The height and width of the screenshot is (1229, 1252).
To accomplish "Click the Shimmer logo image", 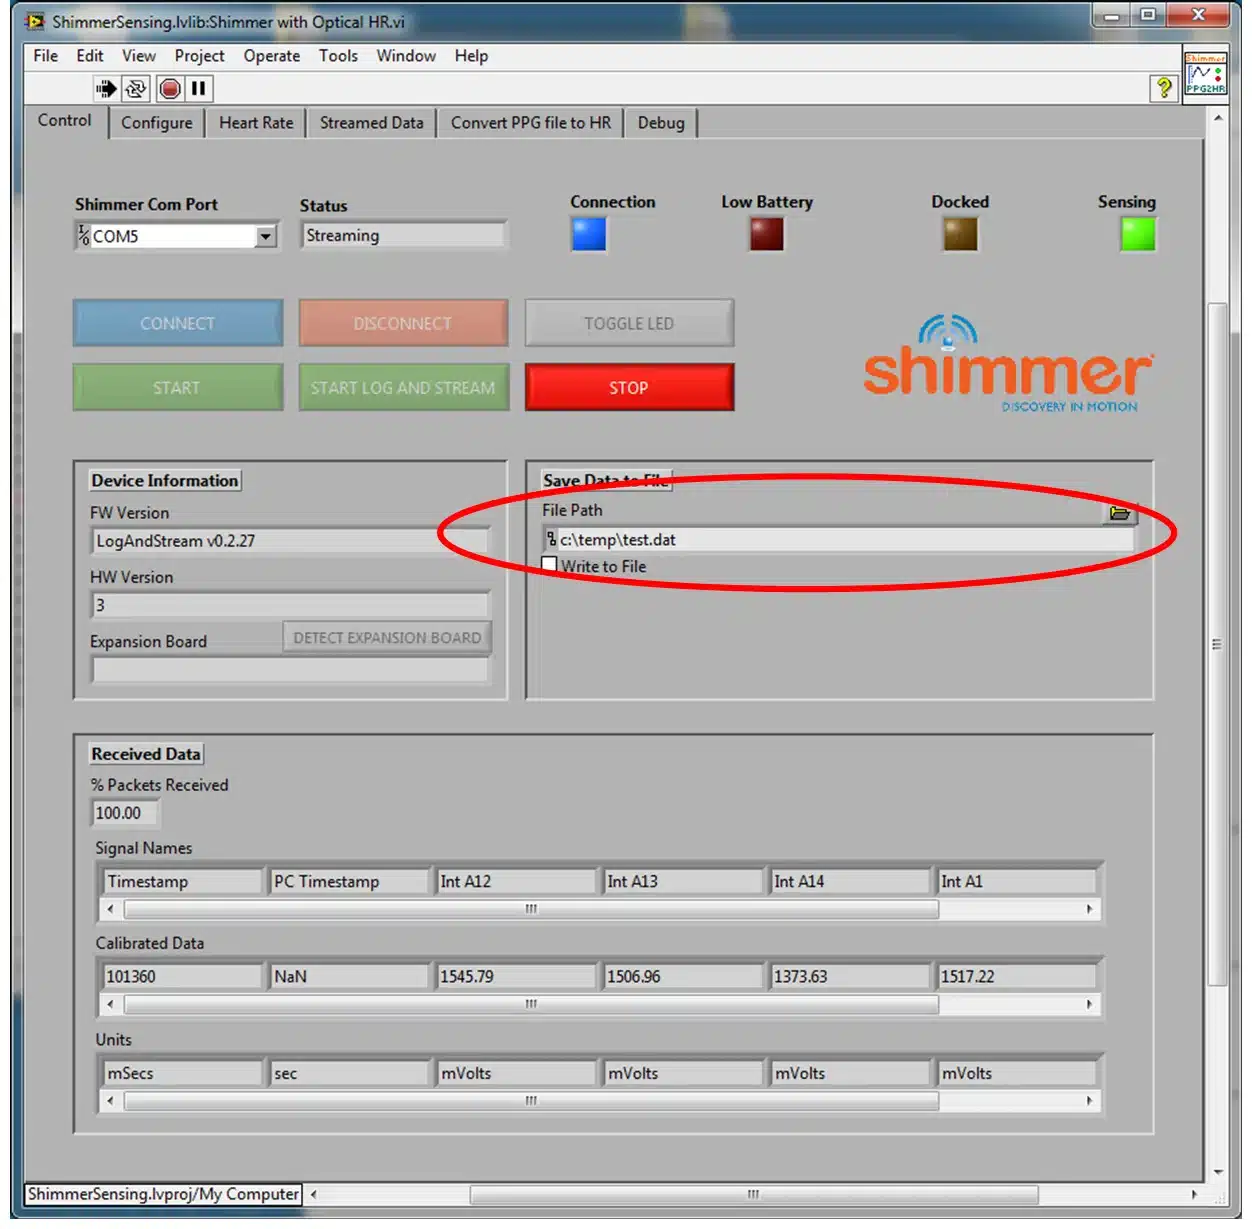I will point(1008,364).
